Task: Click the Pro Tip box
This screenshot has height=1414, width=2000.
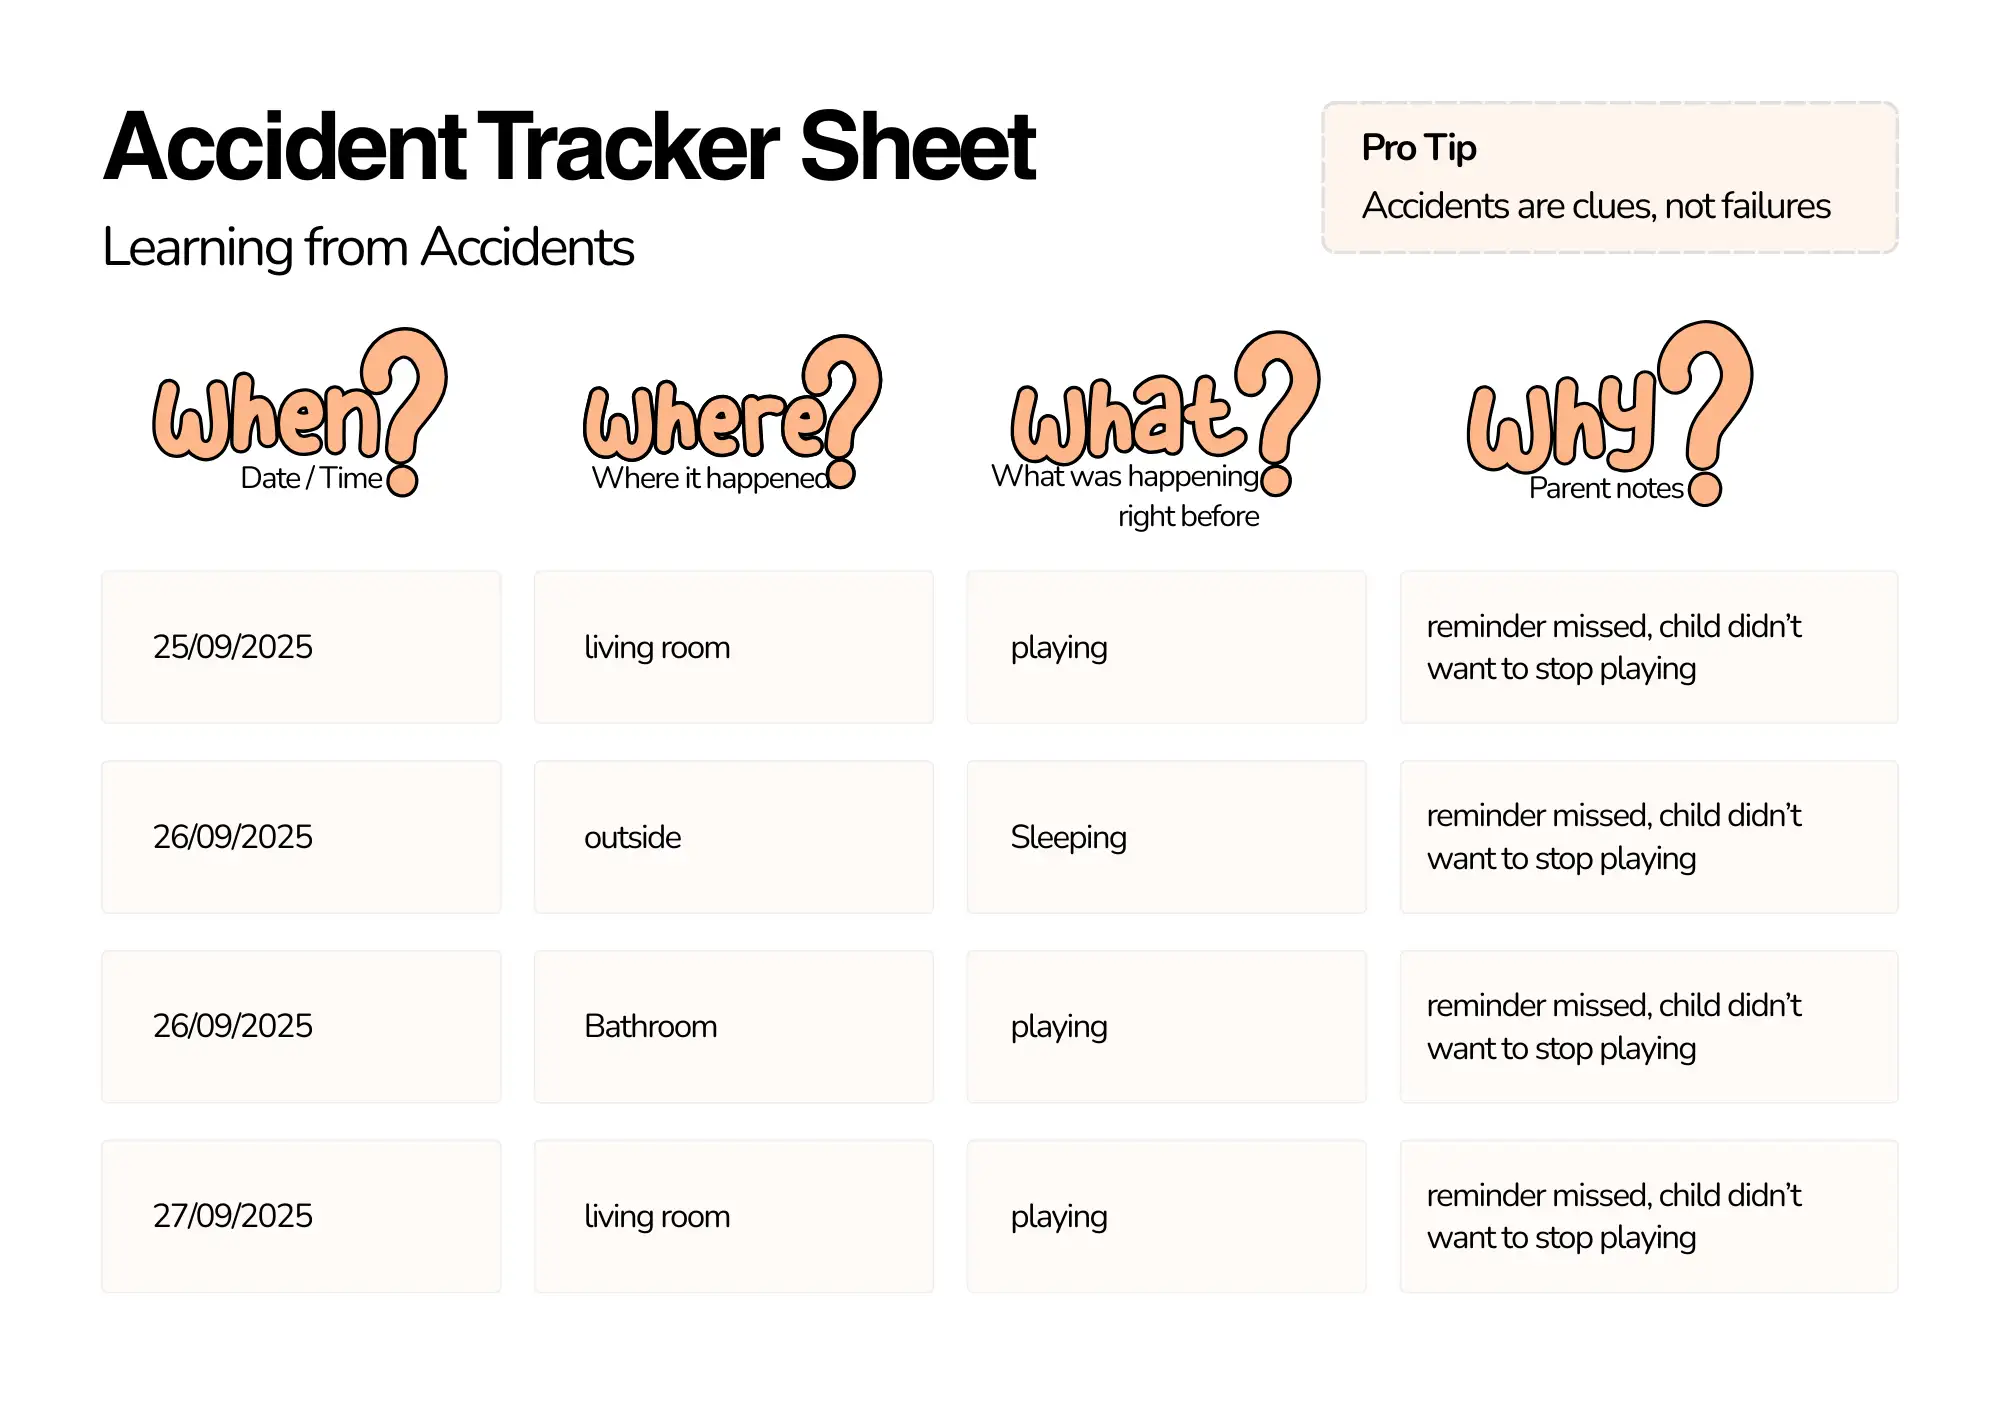Action: point(1609,177)
